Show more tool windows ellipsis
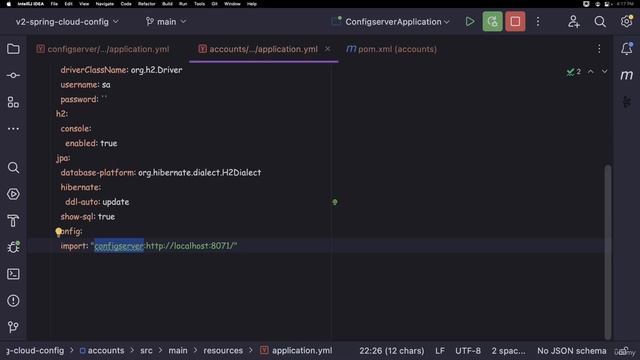This screenshot has height=360, width=640. 13,129
